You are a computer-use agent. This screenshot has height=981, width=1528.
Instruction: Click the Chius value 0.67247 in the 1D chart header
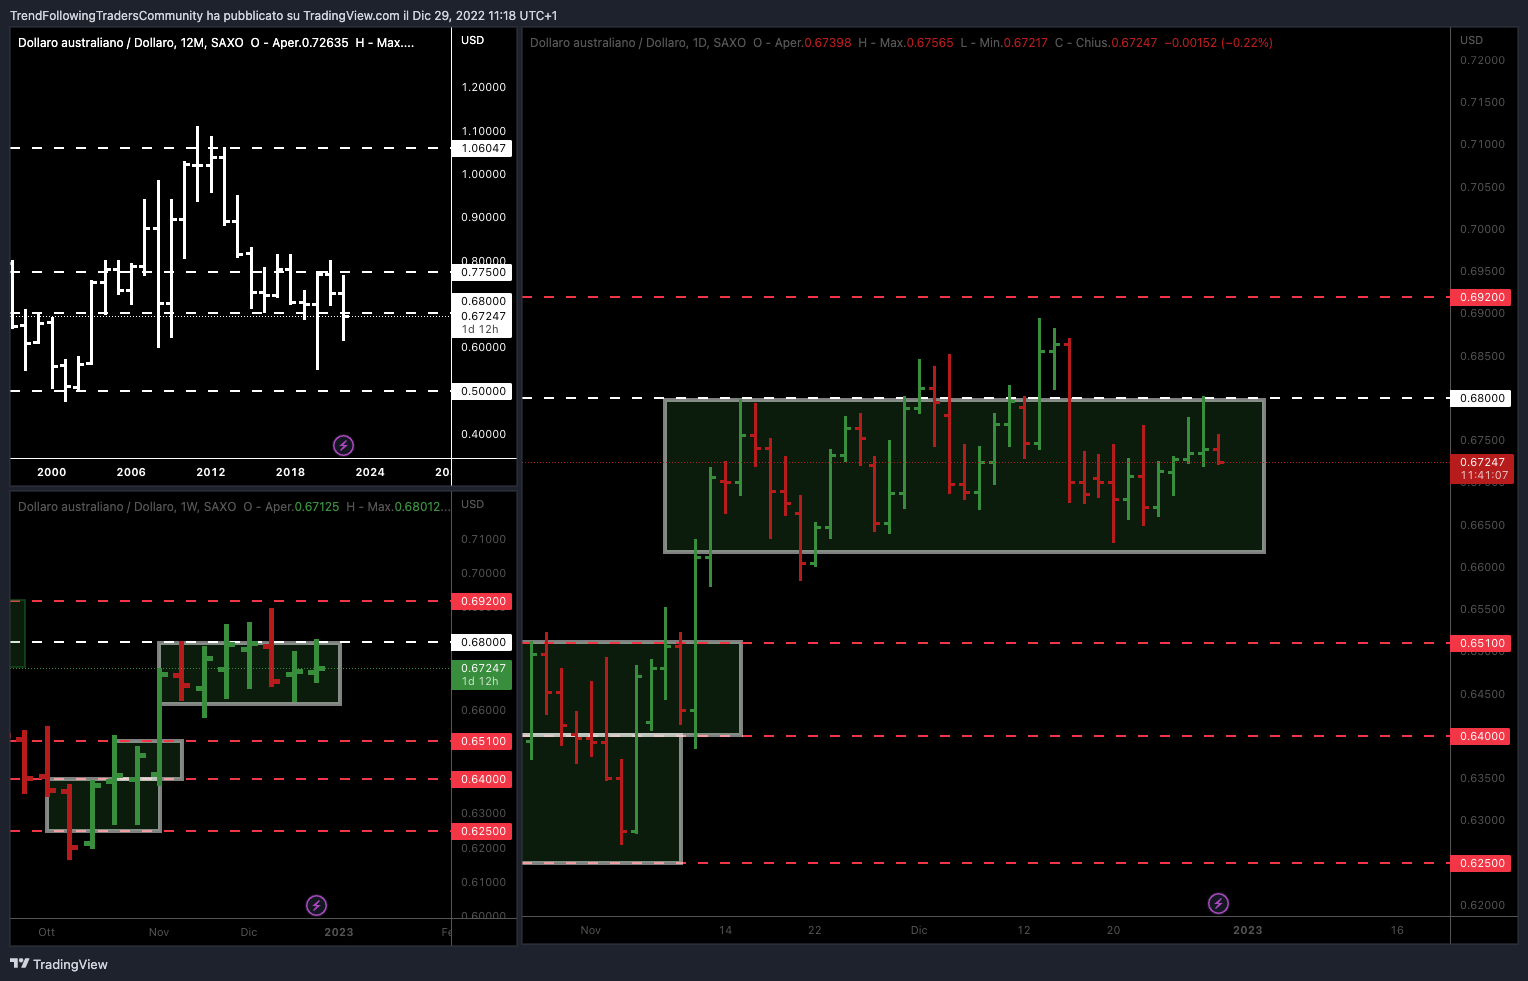click(x=1134, y=43)
